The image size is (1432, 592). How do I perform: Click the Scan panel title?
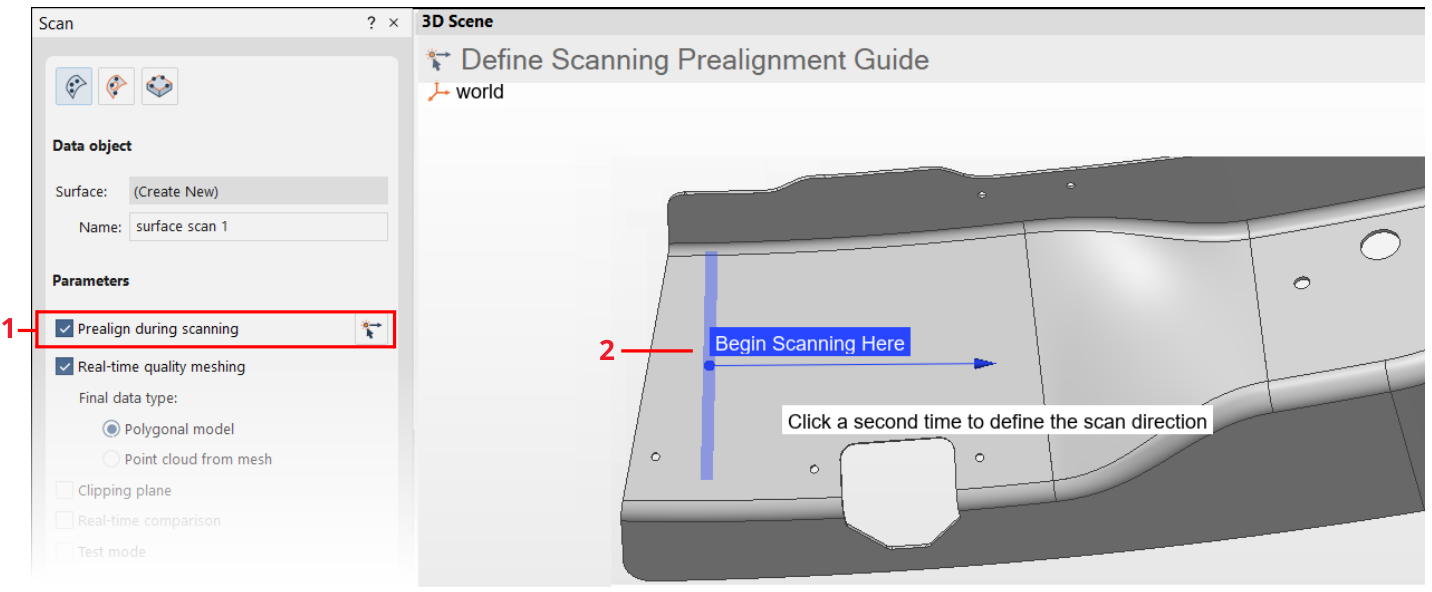[x=56, y=23]
